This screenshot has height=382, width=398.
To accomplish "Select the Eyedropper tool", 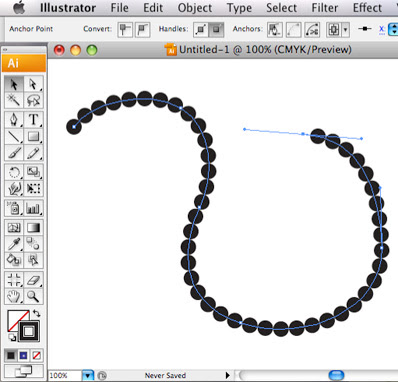I will coord(14,244).
